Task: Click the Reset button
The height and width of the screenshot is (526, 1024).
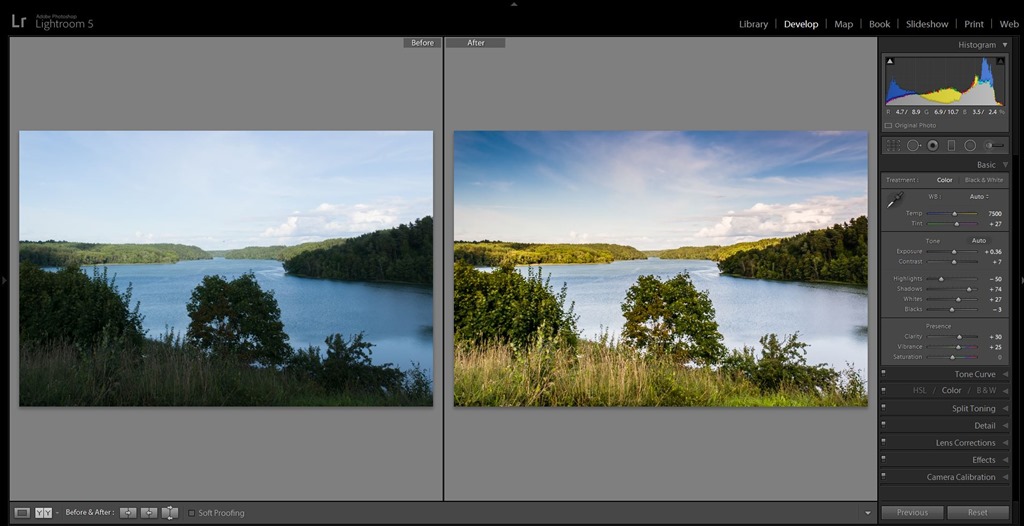Action: click(978, 512)
